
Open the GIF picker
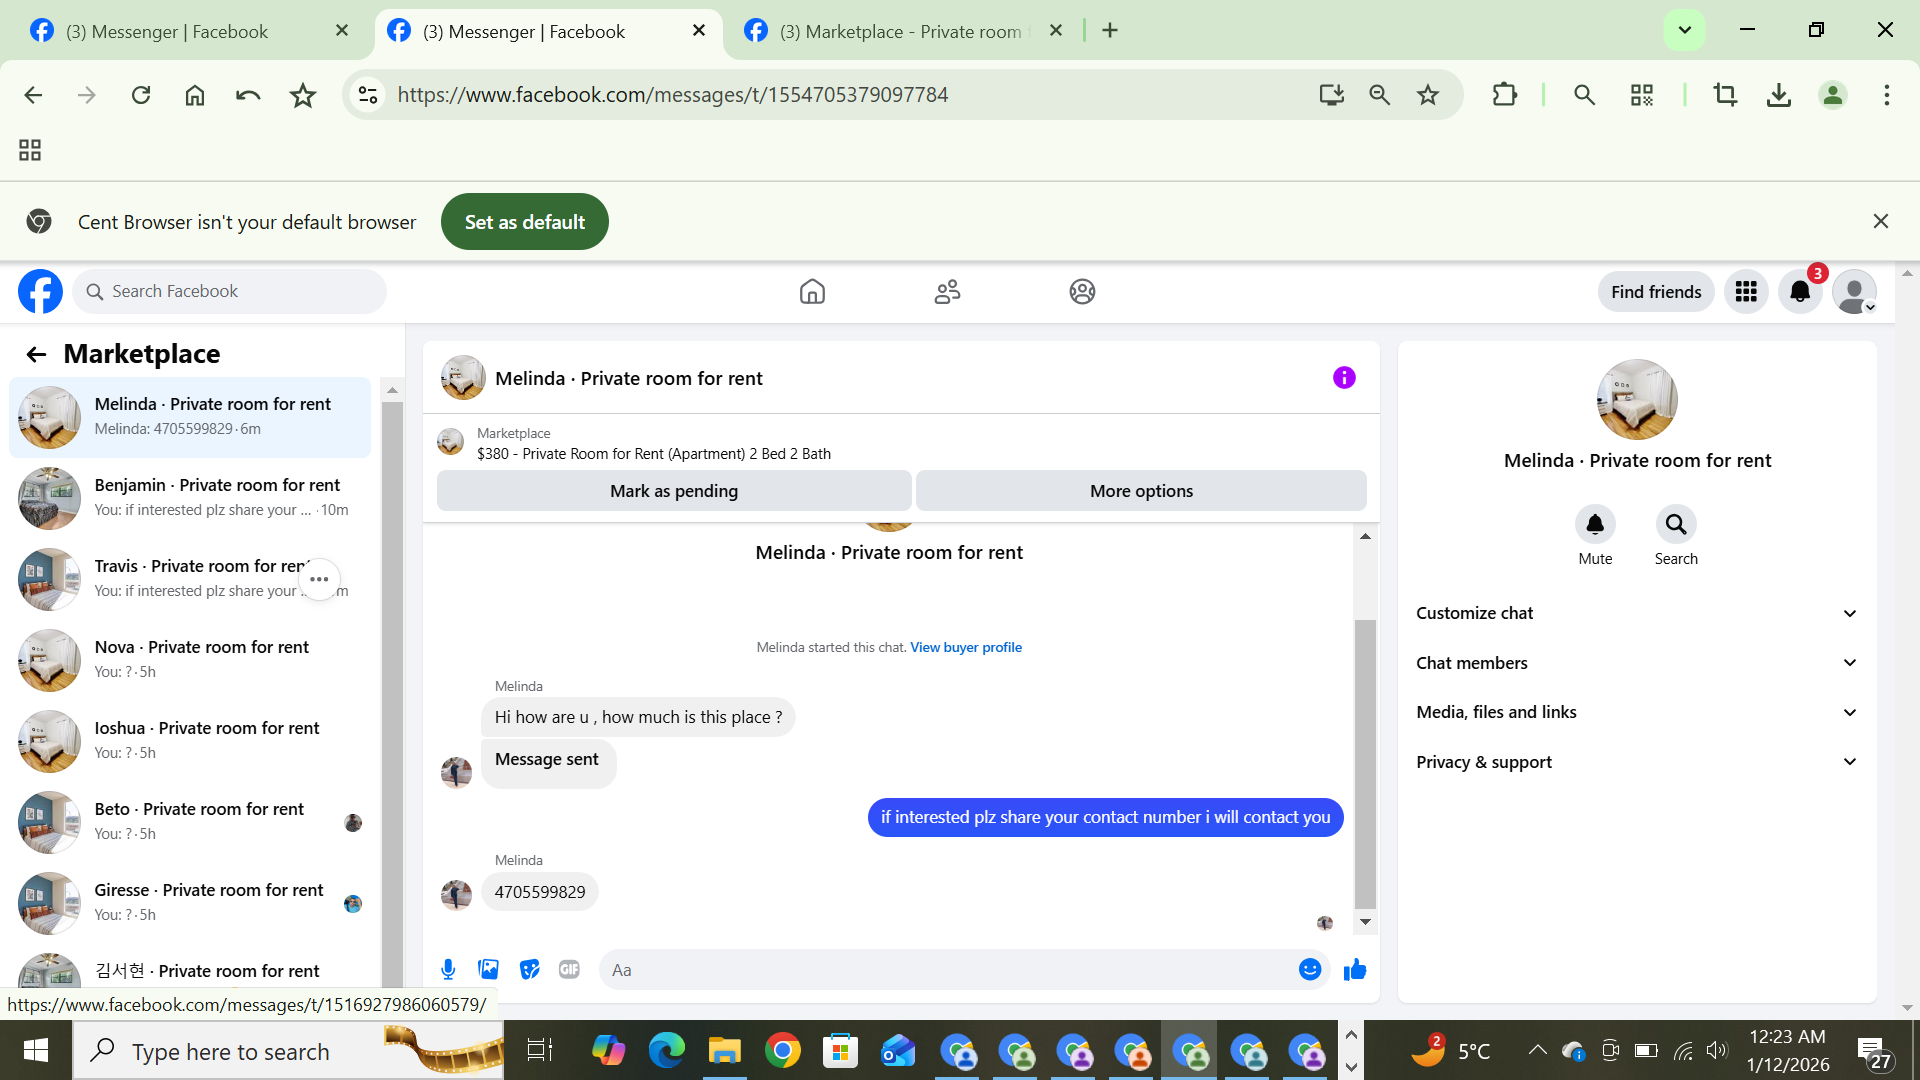(569, 969)
